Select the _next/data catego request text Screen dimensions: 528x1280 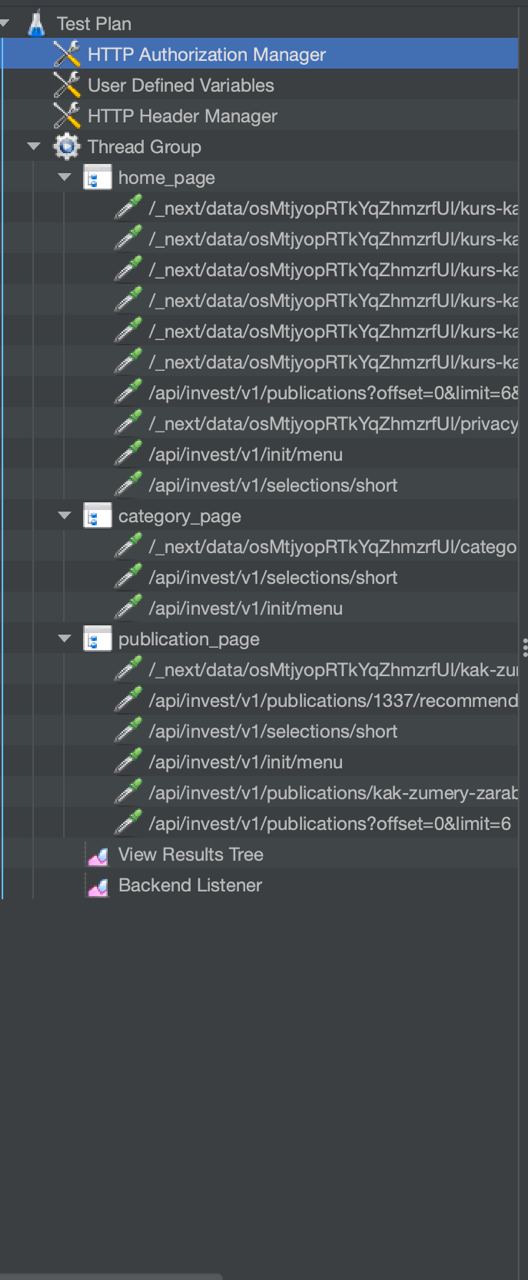[x=333, y=547]
